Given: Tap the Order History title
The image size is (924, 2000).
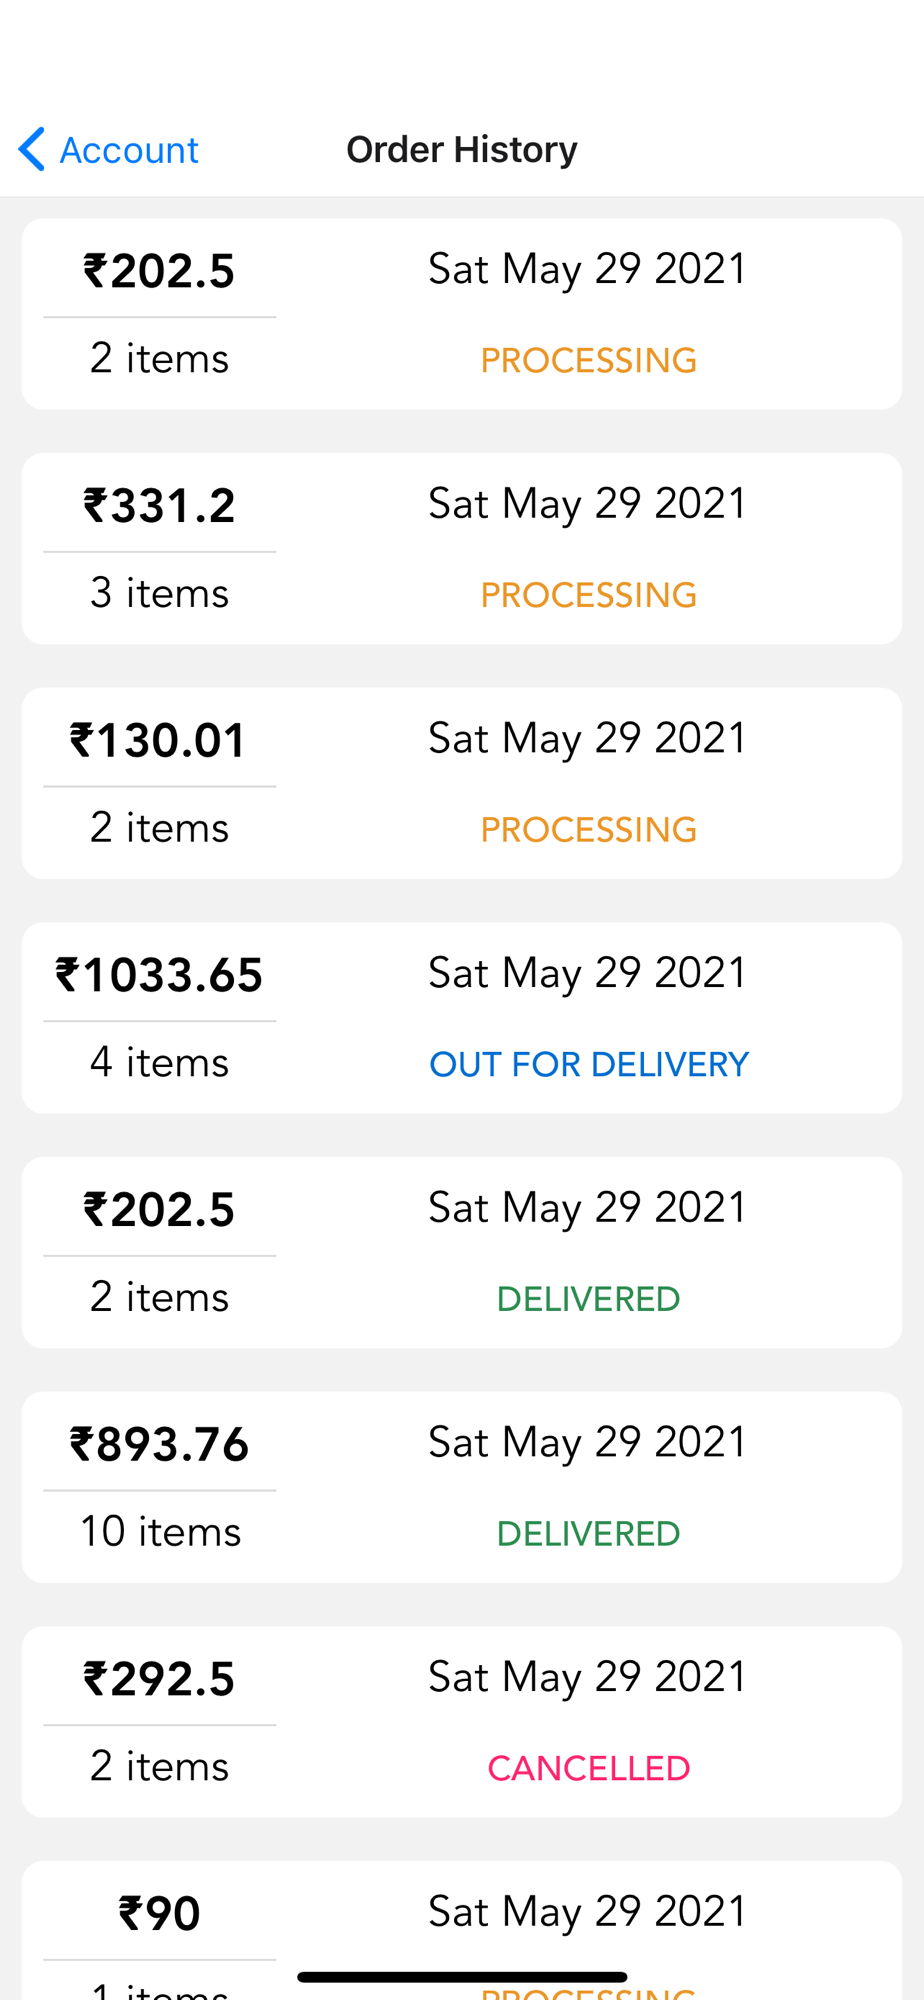Looking at the screenshot, I should click(x=461, y=150).
